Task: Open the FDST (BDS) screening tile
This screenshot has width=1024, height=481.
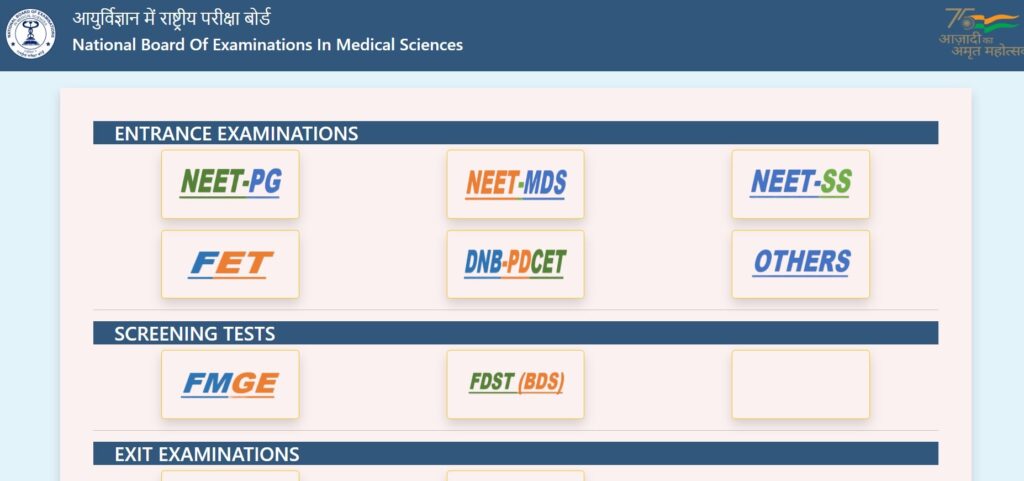Action: (515, 384)
